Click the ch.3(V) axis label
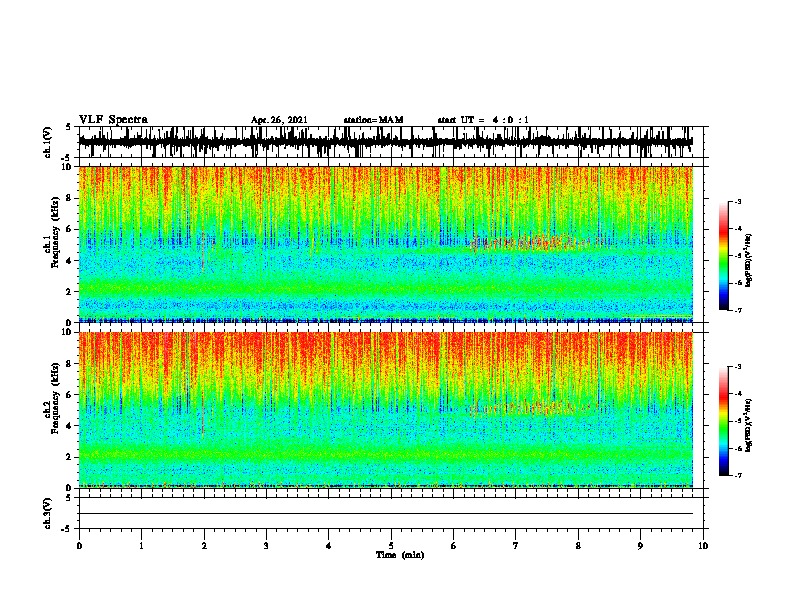 click(x=48, y=513)
